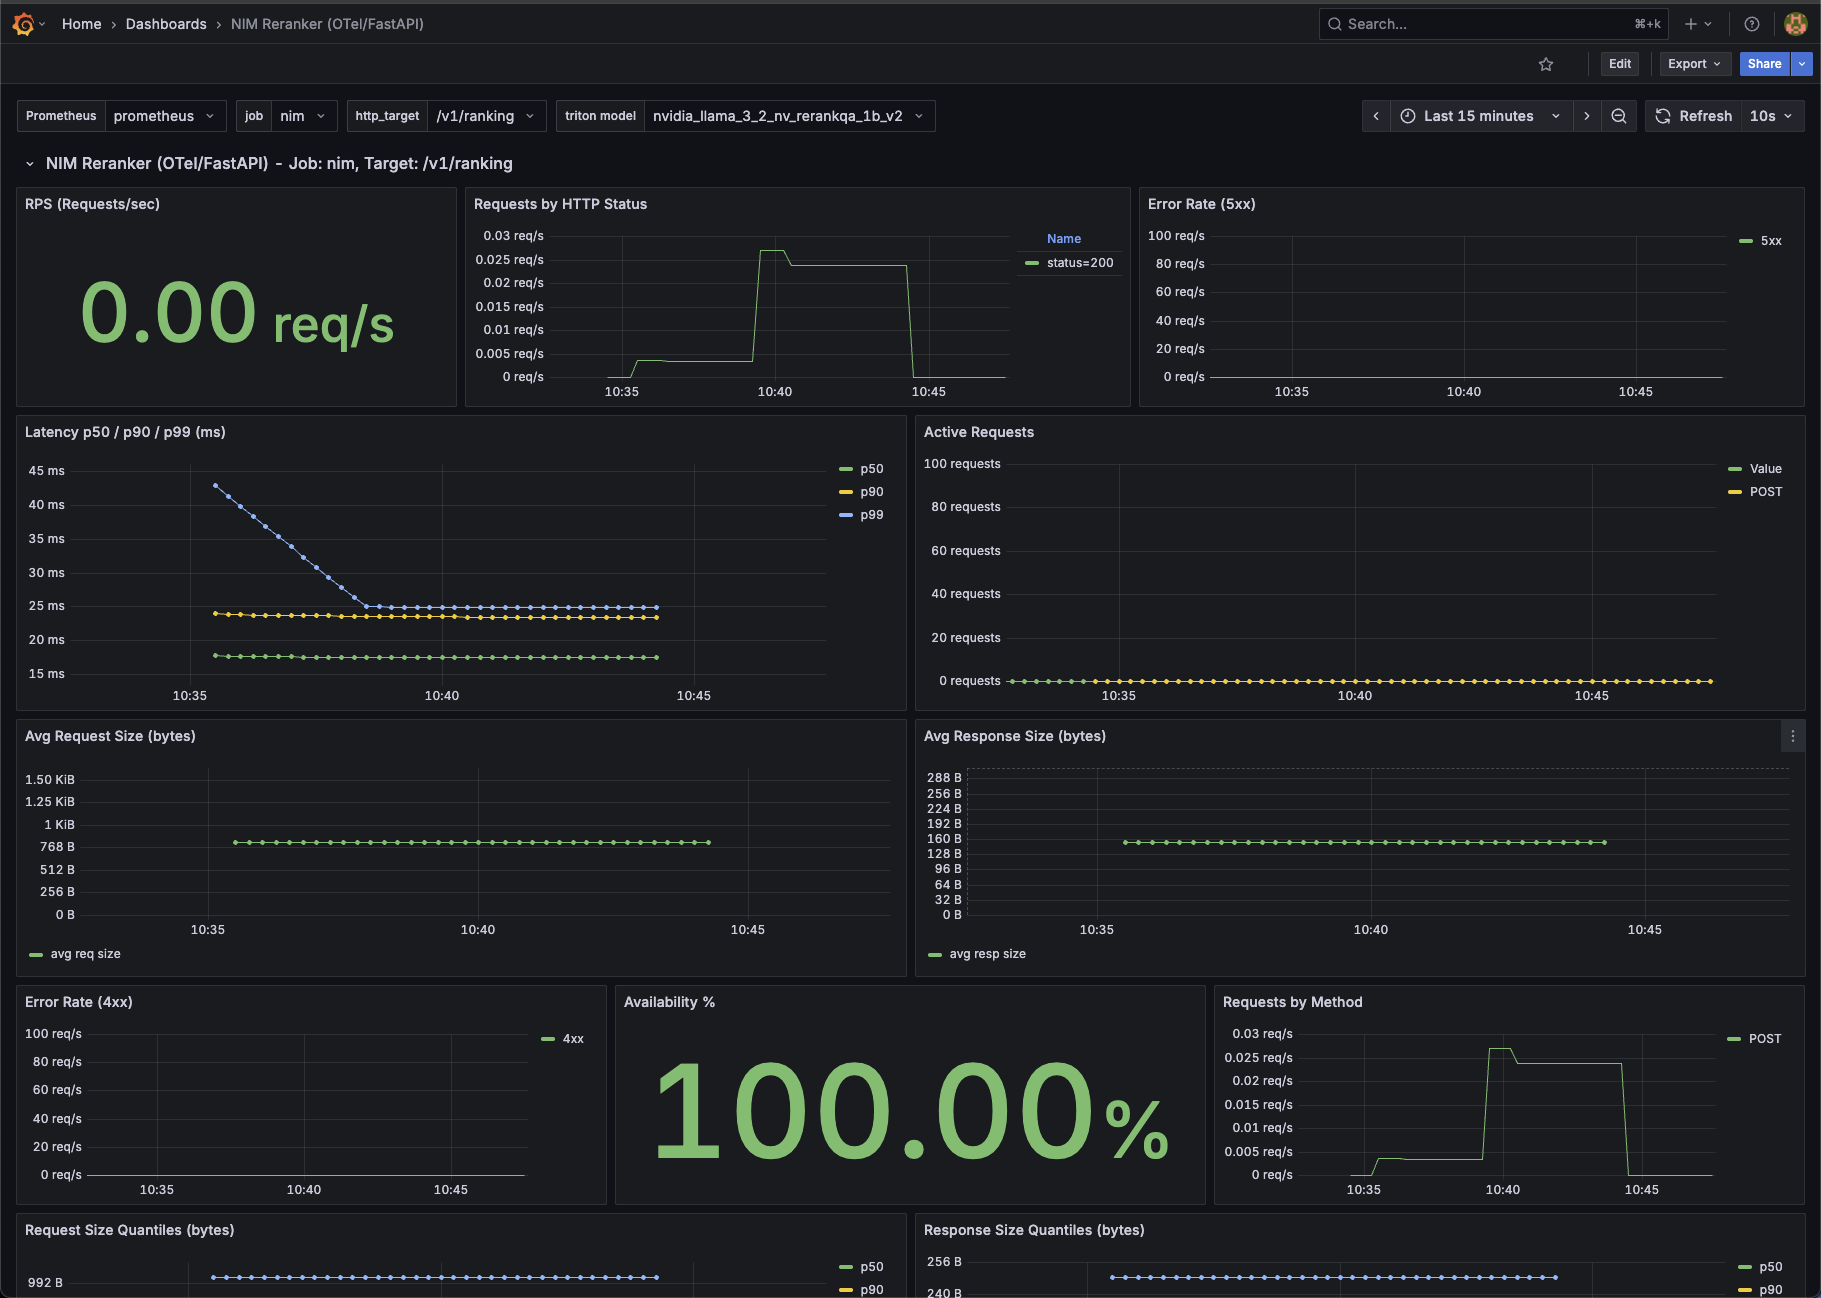
Task: Click the Refresh dashboard icon
Action: pyautogui.click(x=1663, y=116)
